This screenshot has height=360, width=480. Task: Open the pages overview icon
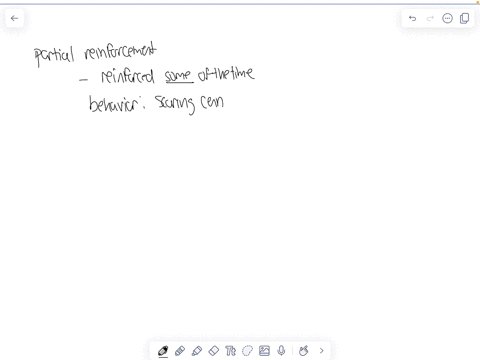(x=464, y=18)
